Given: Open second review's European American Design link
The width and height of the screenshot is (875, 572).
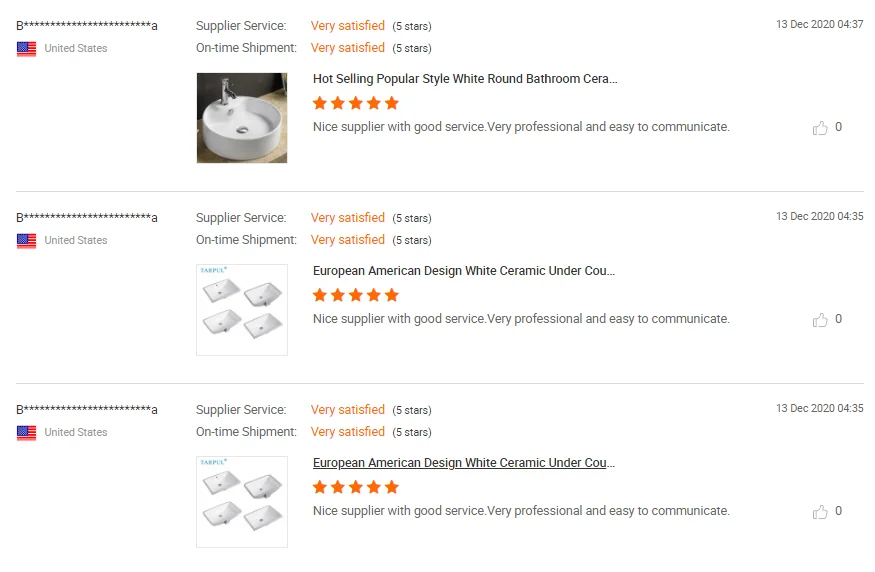Looking at the screenshot, I should point(464,271).
